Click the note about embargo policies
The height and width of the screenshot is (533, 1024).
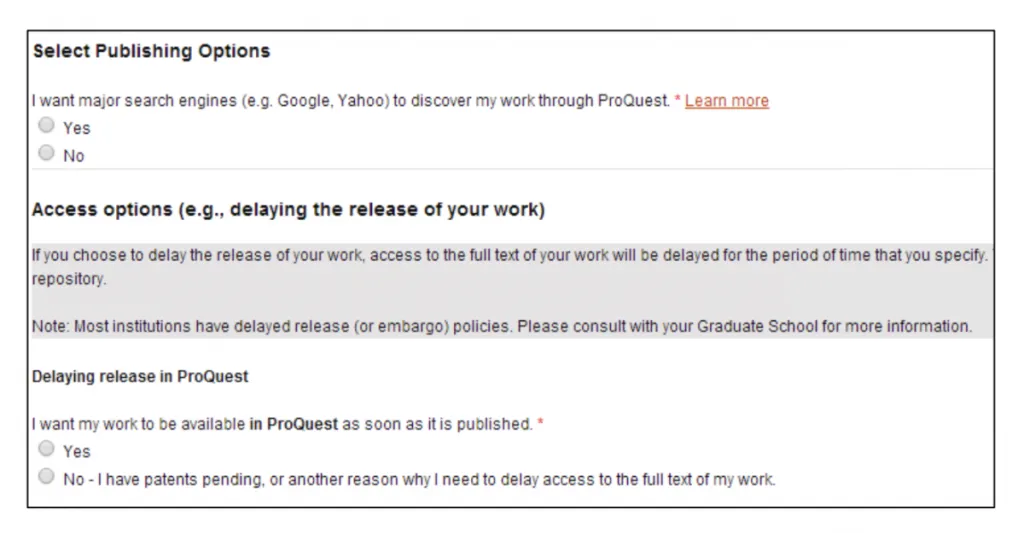click(x=501, y=326)
